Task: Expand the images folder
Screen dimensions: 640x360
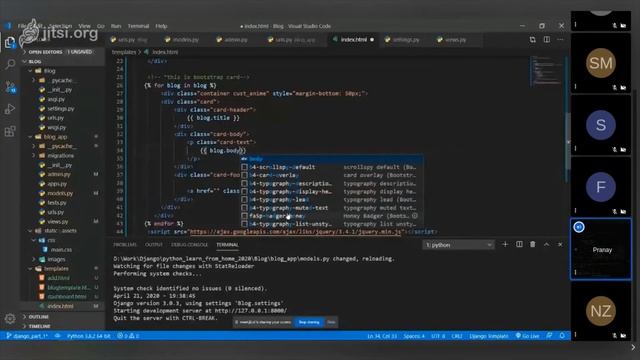Action: pos(64,259)
